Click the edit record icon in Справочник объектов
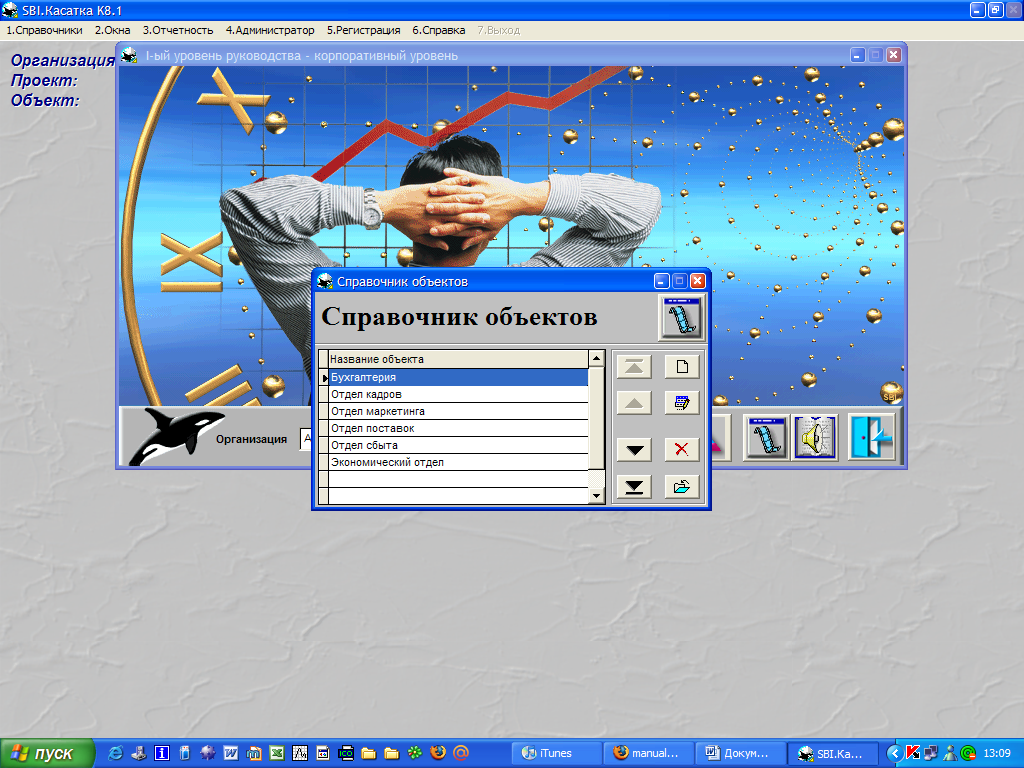 [x=682, y=403]
